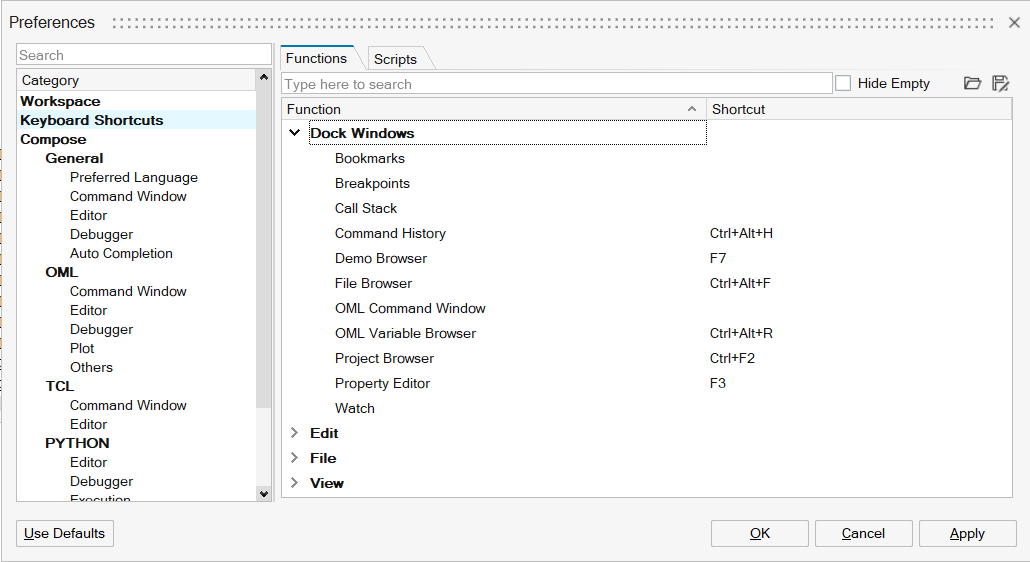The width and height of the screenshot is (1030, 562).
Task: Click the save shortcuts file icon
Action: [x=999, y=84]
